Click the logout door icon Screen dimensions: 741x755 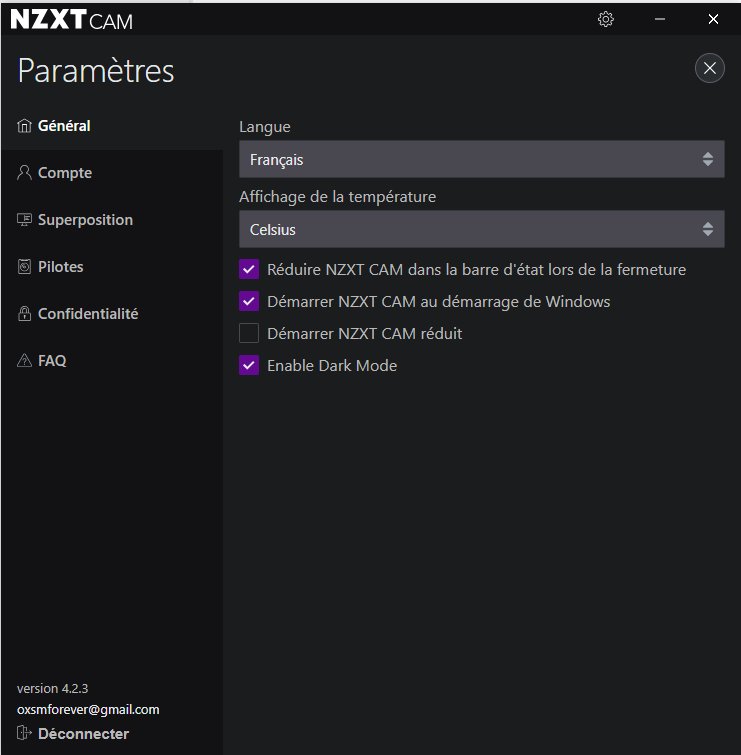tap(25, 734)
